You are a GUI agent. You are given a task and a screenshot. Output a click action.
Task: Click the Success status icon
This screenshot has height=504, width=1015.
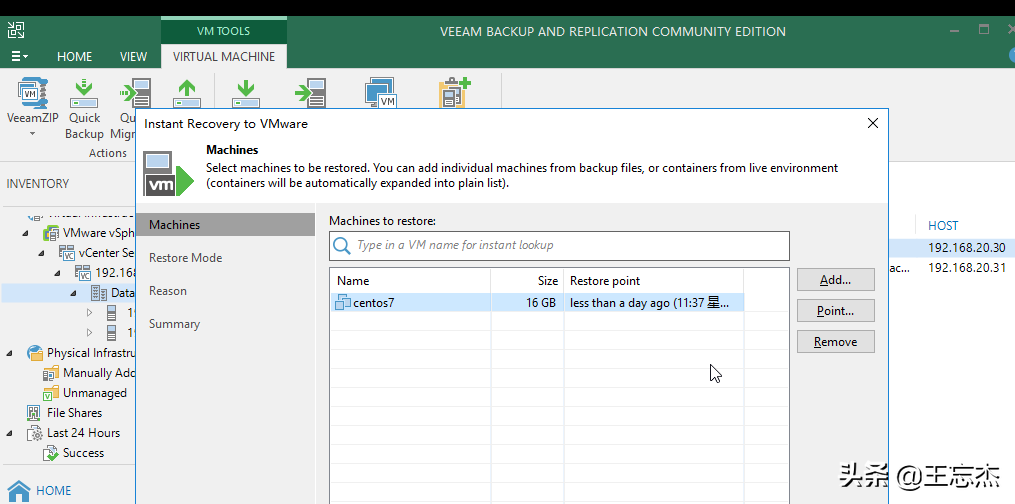(50, 454)
